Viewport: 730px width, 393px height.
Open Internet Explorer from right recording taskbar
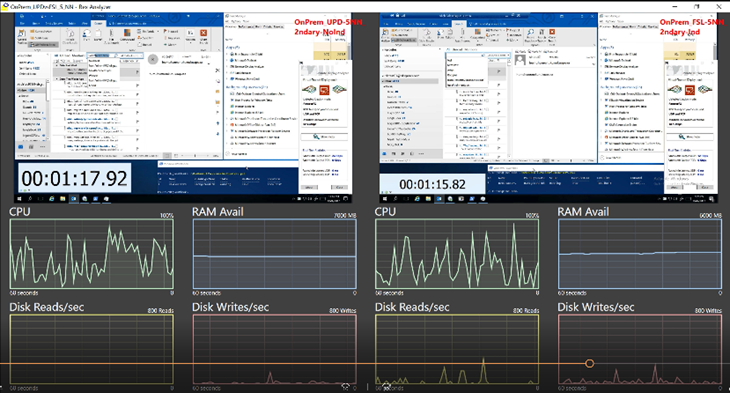(417, 199)
